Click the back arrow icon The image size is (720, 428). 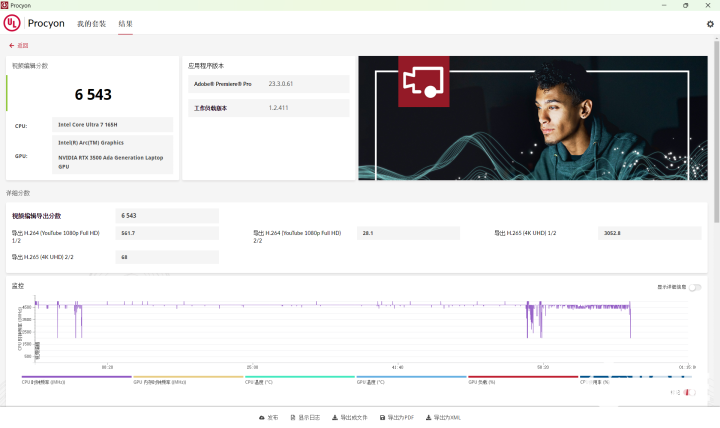tap(11, 45)
